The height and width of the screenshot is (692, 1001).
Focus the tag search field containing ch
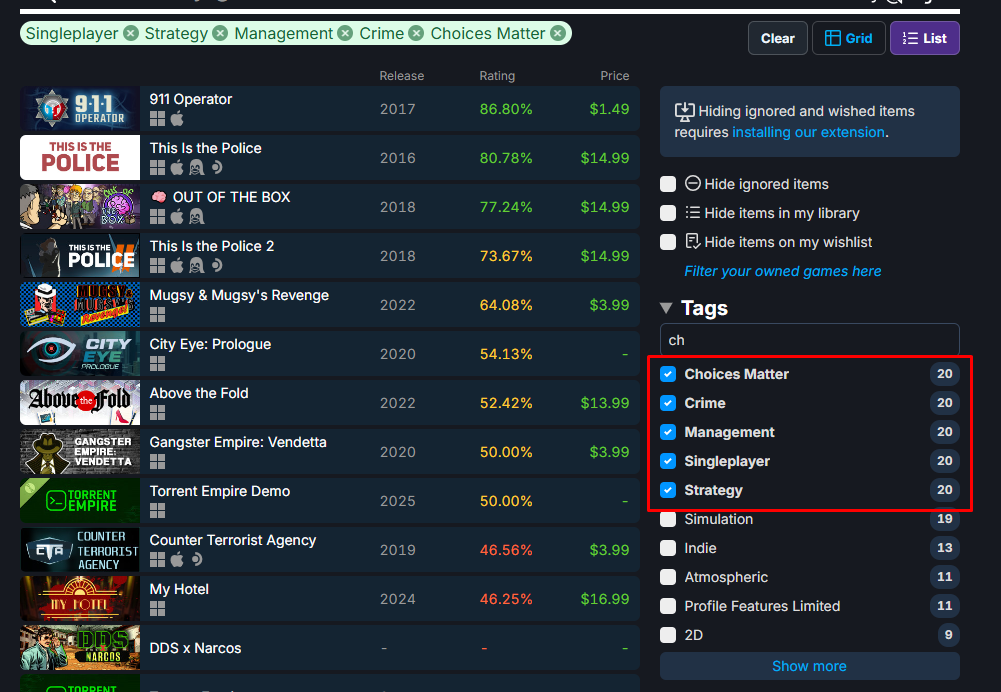(809, 340)
